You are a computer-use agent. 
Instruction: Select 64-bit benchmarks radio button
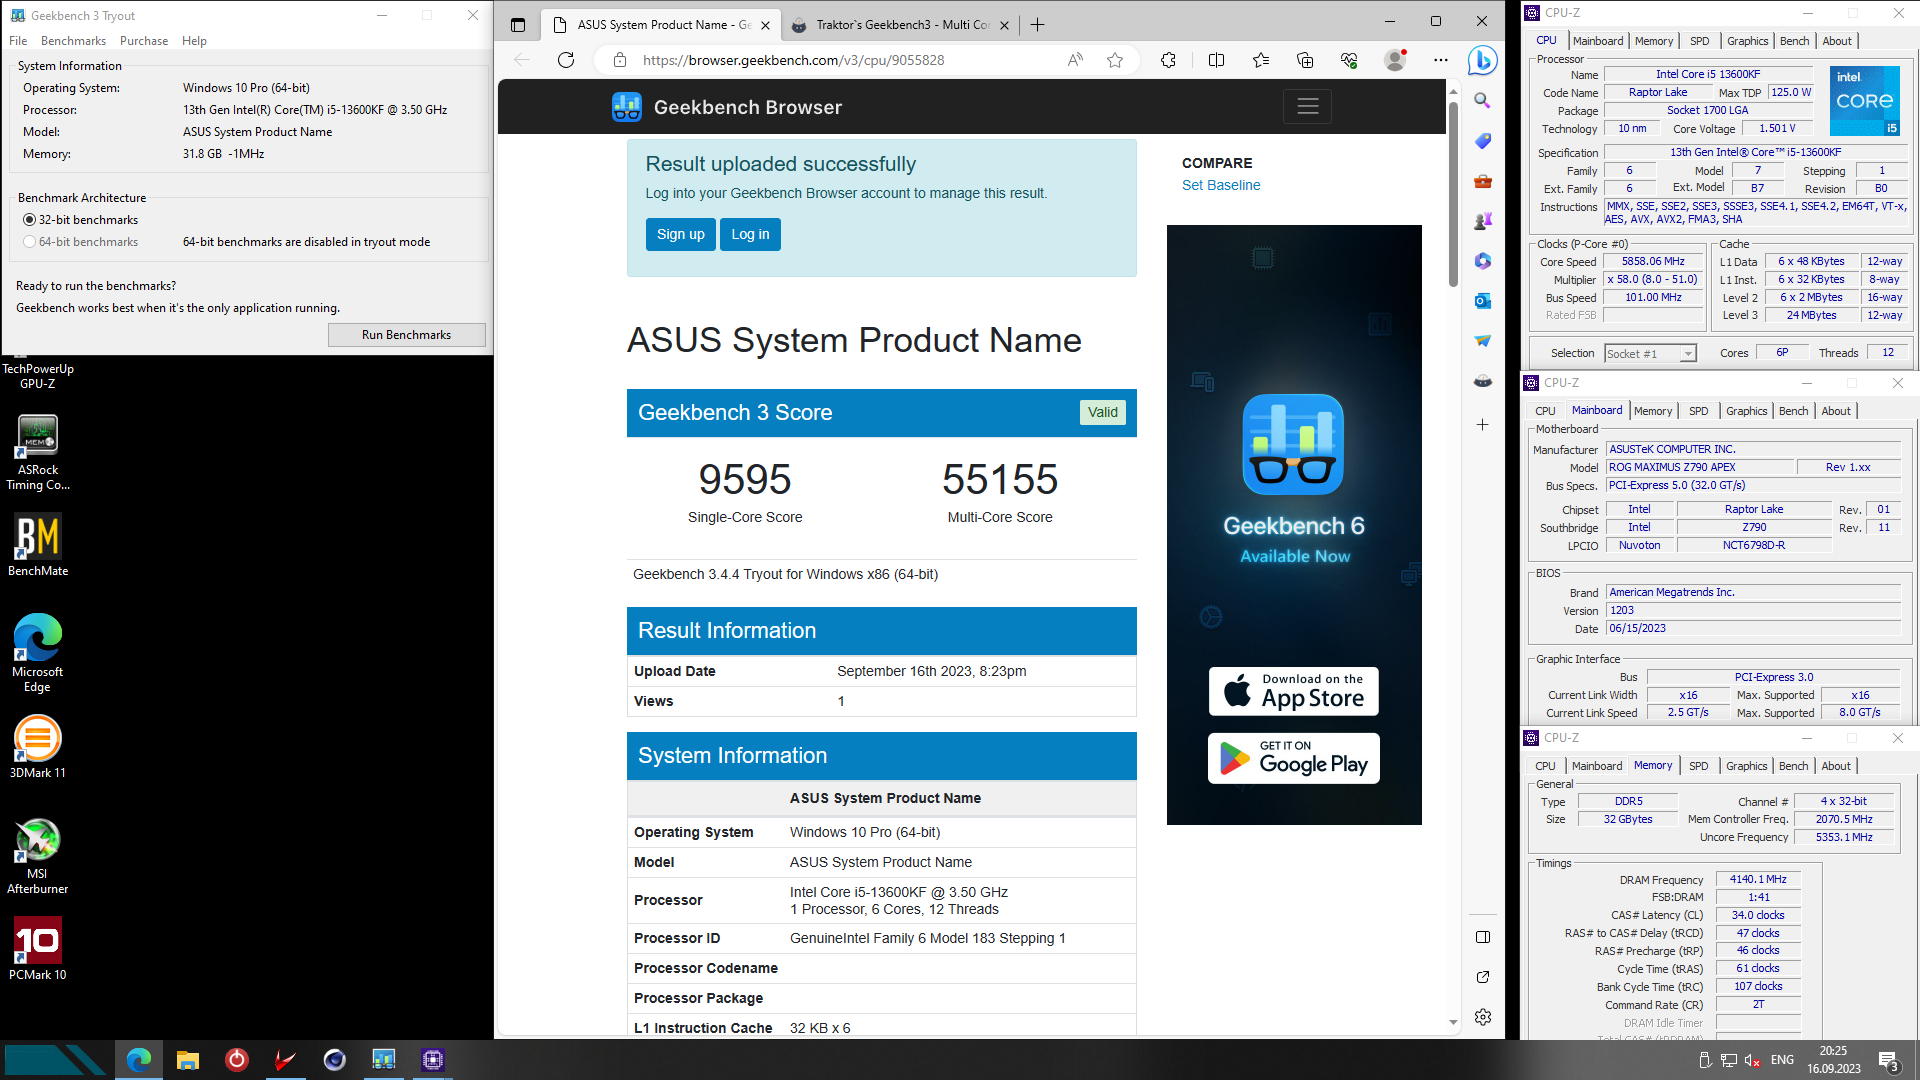pos(29,242)
